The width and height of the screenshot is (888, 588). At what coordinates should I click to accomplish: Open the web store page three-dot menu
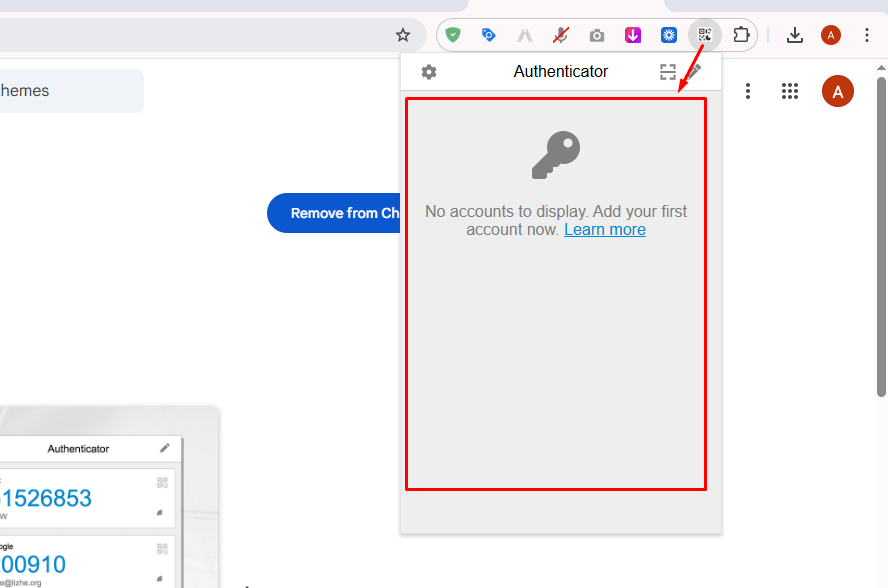pos(748,91)
